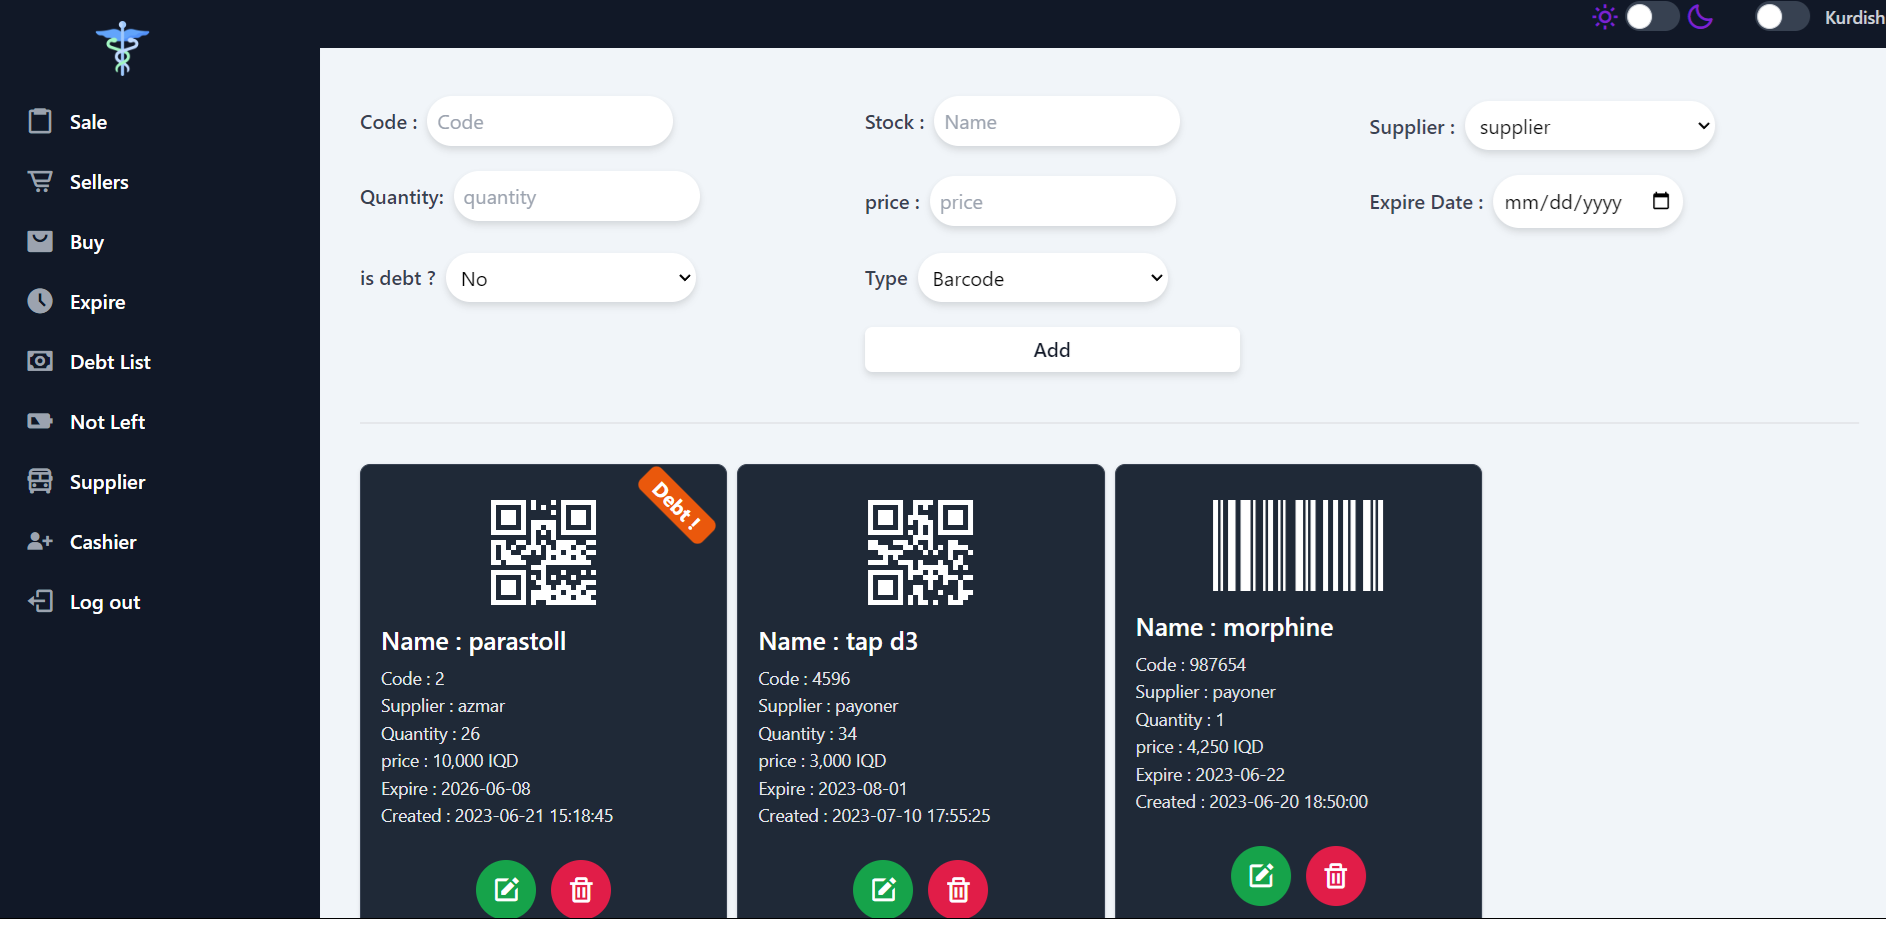Click the sun light-mode icon
Image resolution: width=1886 pixels, height=932 pixels.
1605,17
